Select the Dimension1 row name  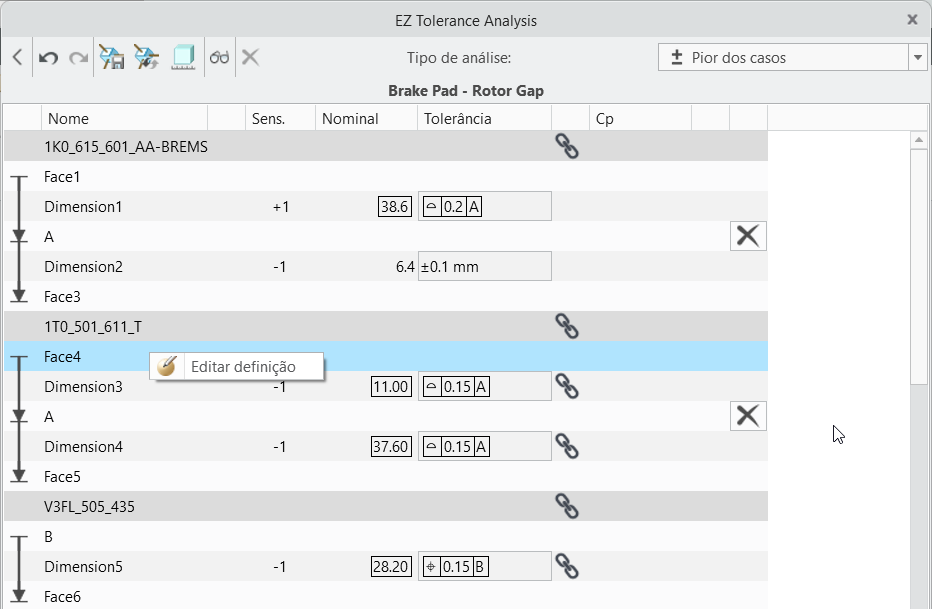(x=83, y=207)
